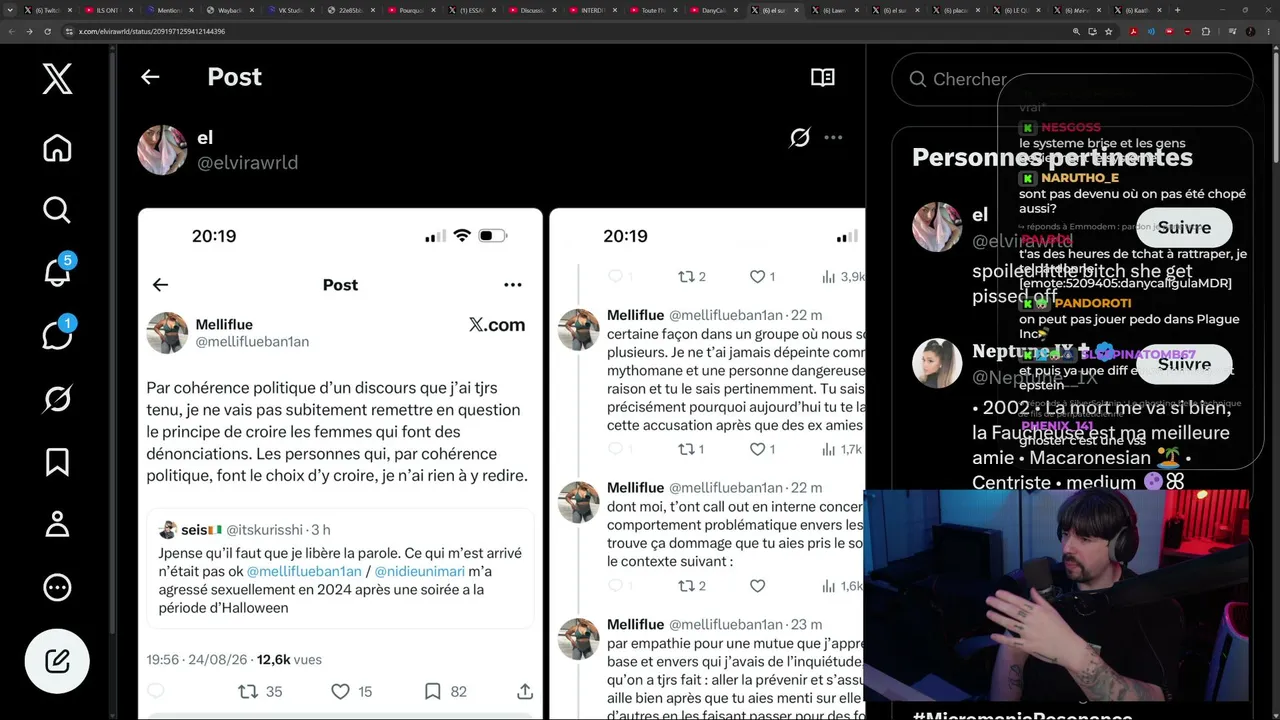
Task: Switch to the ILS ONT YouTube tab
Action: coord(107,10)
